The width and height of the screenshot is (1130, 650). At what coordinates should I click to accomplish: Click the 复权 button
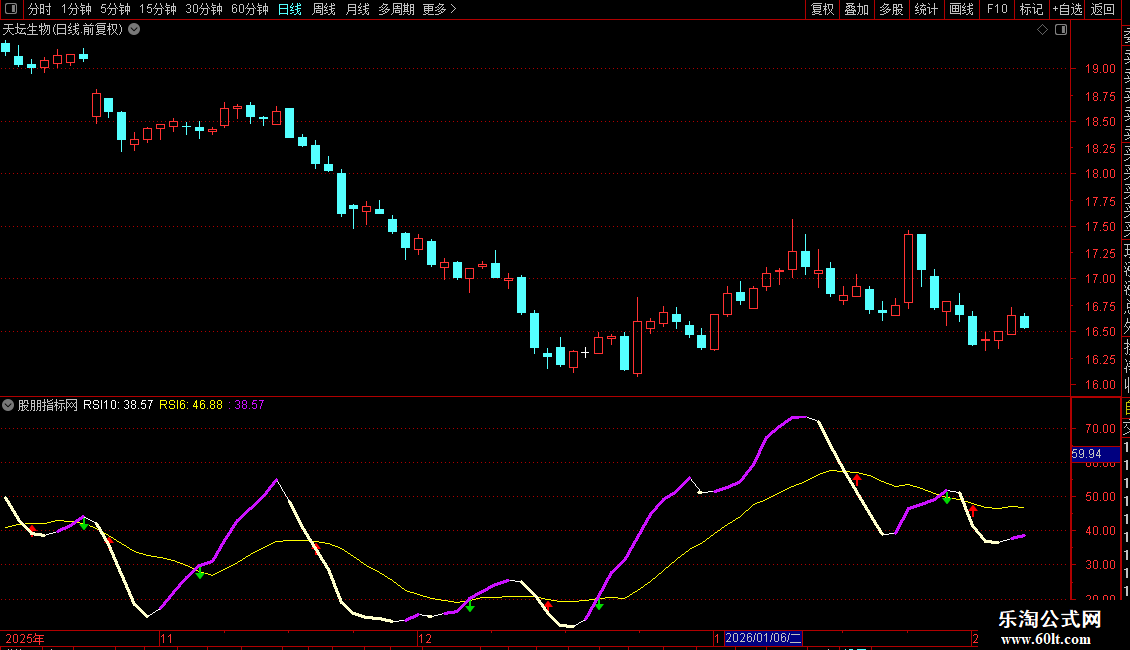pyautogui.click(x=822, y=9)
